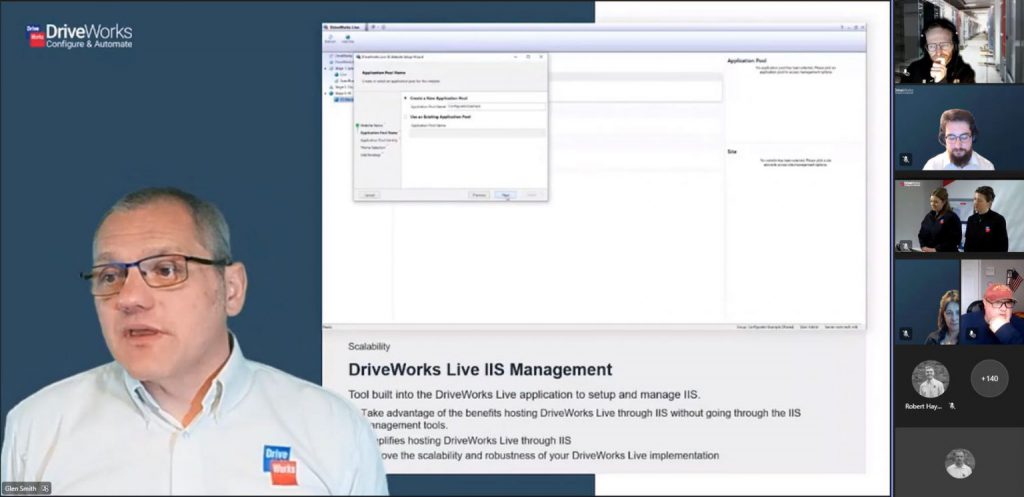Click the second toolbar icon in DriveWorks Live
Image resolution: width=1024 pixels, height=497 pixels.
coord(347,39)
